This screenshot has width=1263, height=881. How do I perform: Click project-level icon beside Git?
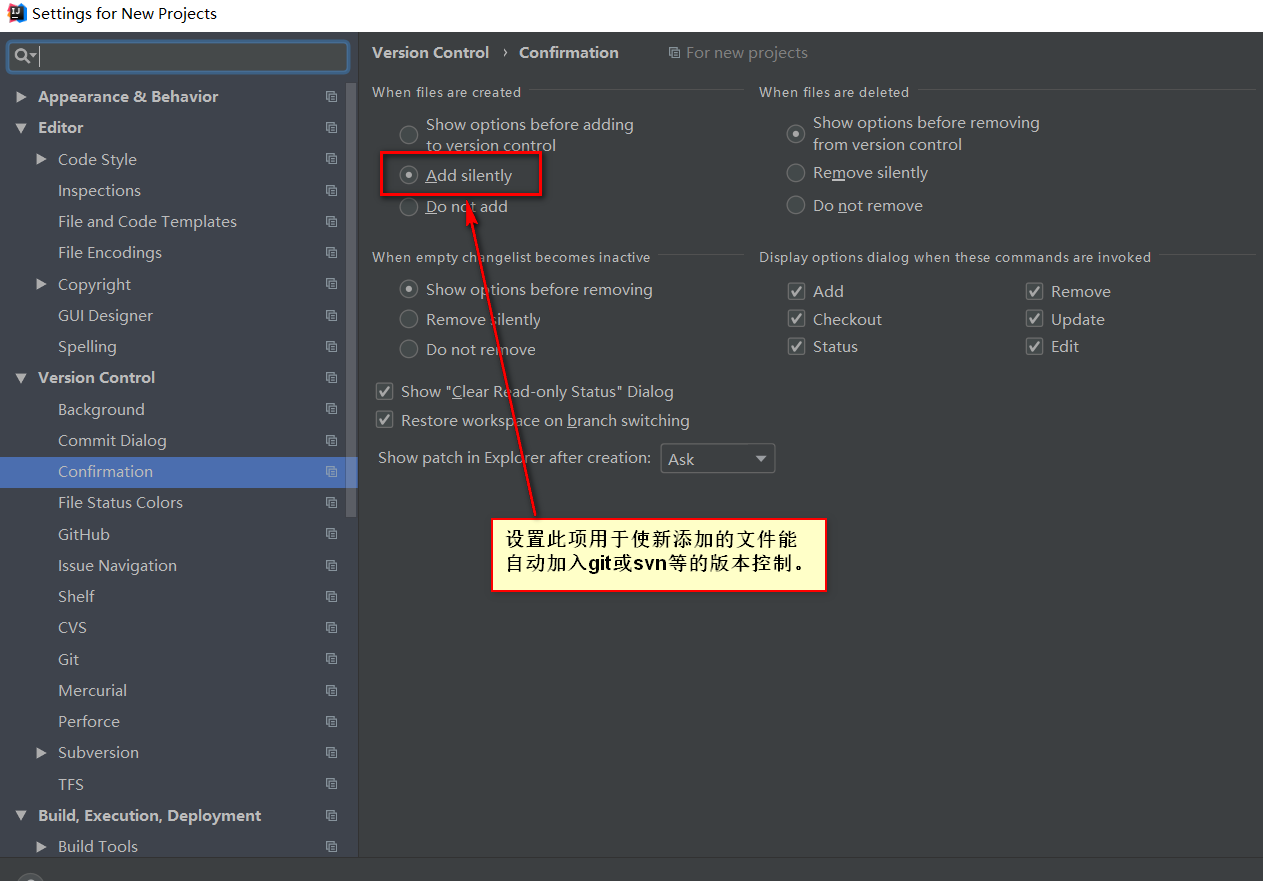(331, 659)
